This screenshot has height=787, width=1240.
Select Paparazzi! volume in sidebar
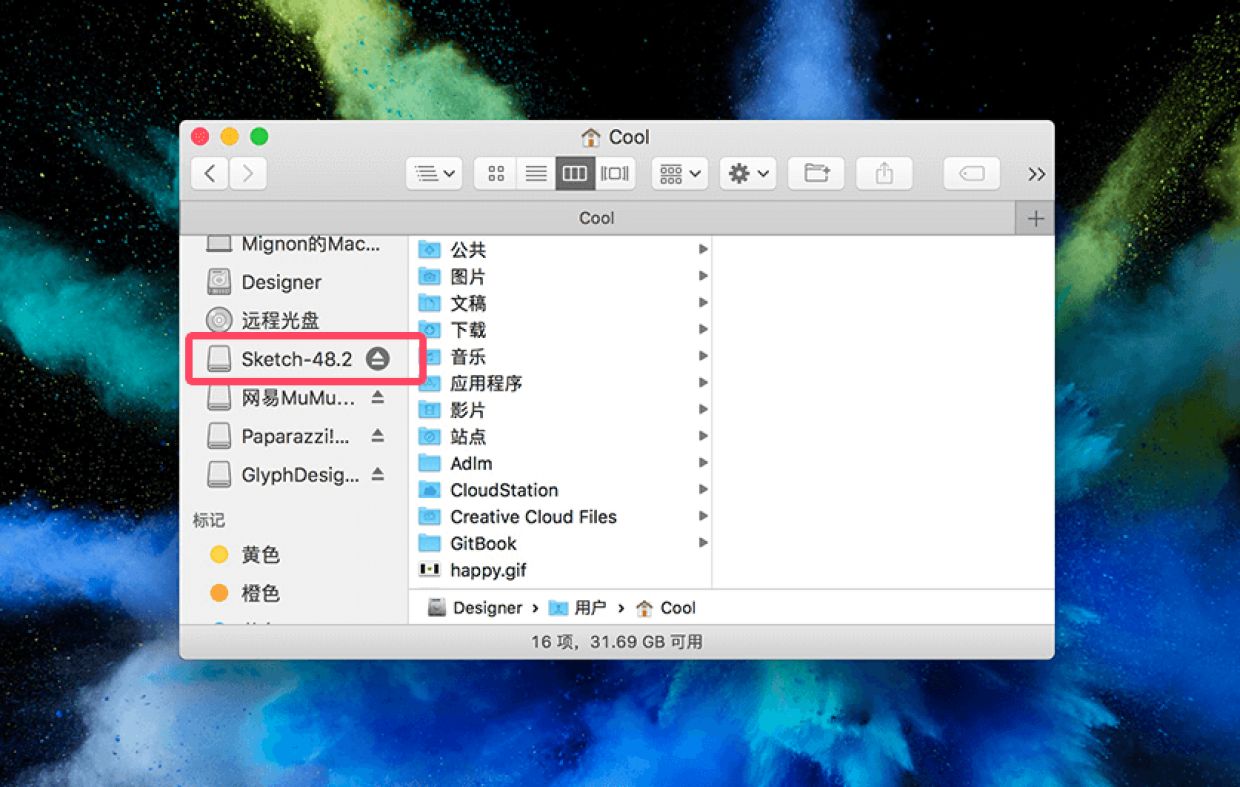pyautogui.click(x=293, y=436)
